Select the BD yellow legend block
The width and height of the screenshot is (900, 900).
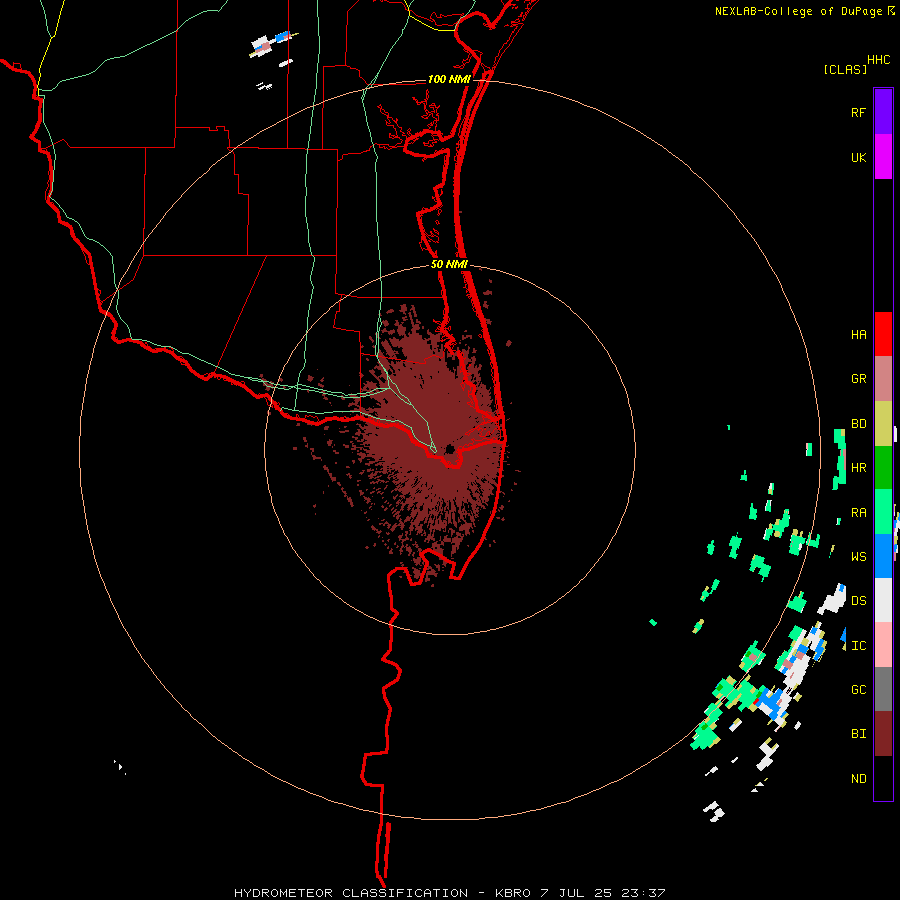click(x=883, y=424)
